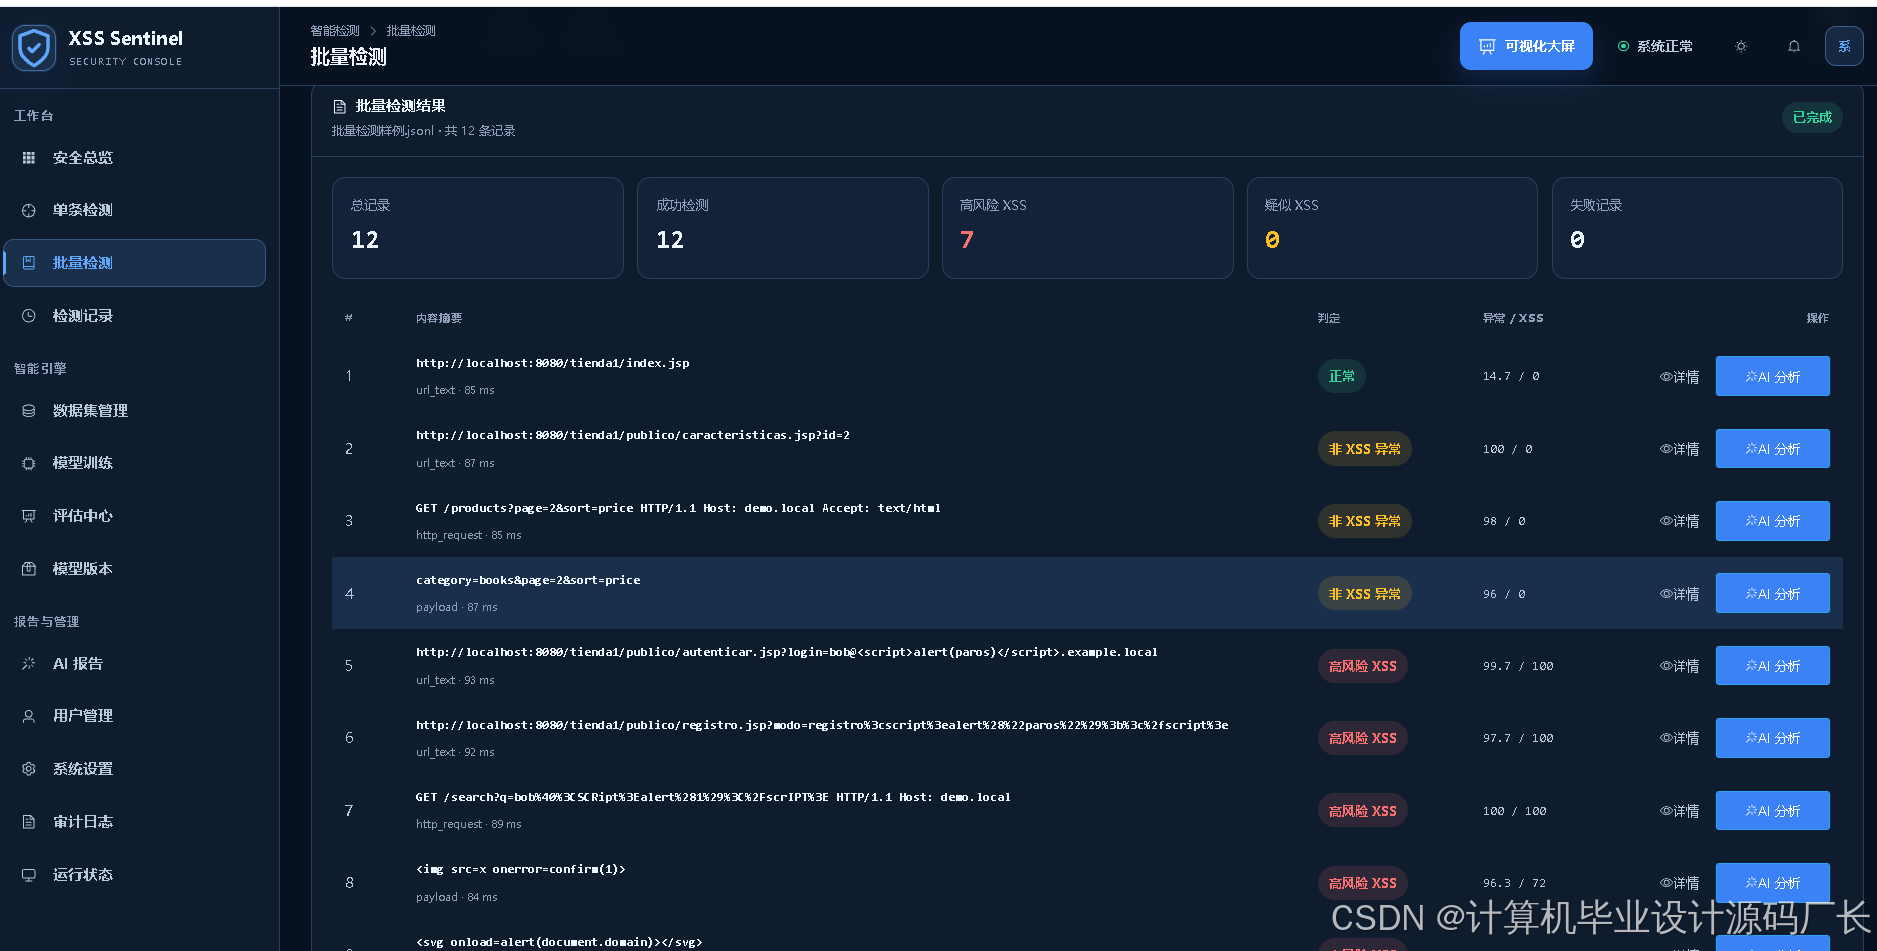View 详情 for row 3 GET /products
Image resolution: width=1877 pixels, height=951 pixels.
click(x=1680, y=521)
